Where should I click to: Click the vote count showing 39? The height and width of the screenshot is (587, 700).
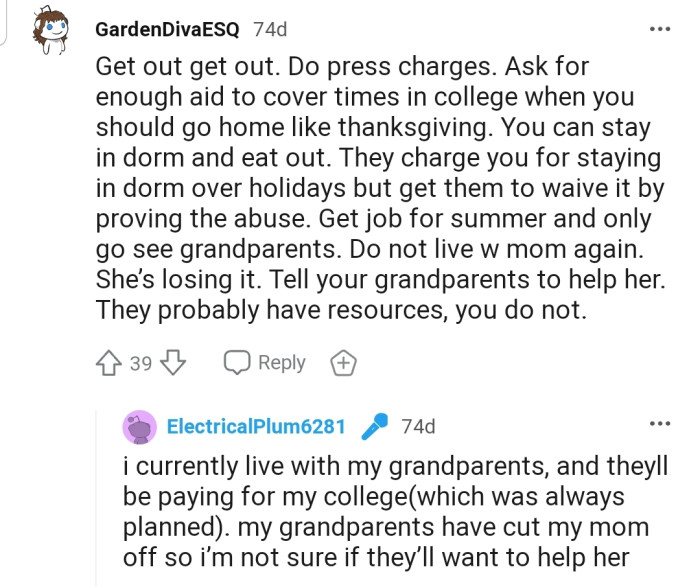click(141, 363)
